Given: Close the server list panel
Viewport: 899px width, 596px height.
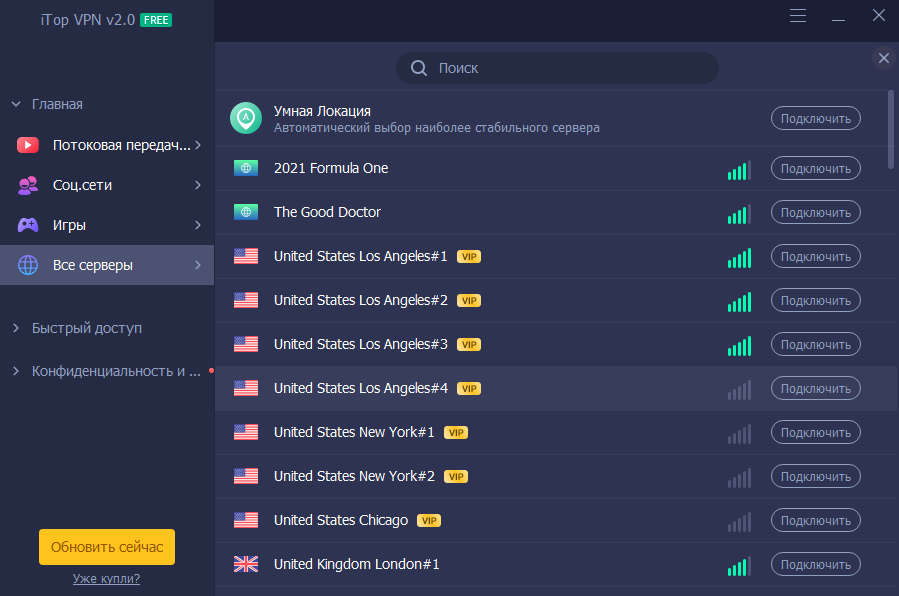Looking at the screenshot, I should point(884,58).
